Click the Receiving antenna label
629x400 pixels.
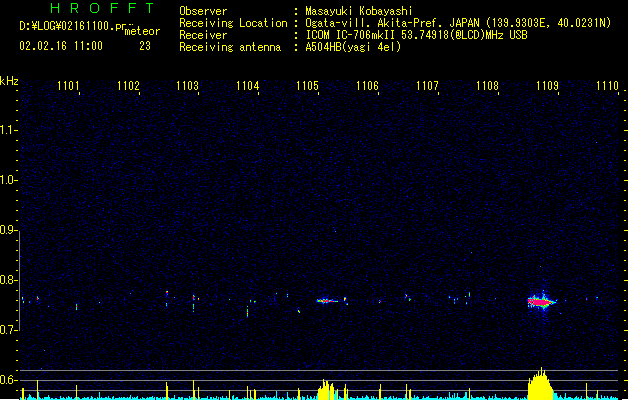[x=230, y=47]
